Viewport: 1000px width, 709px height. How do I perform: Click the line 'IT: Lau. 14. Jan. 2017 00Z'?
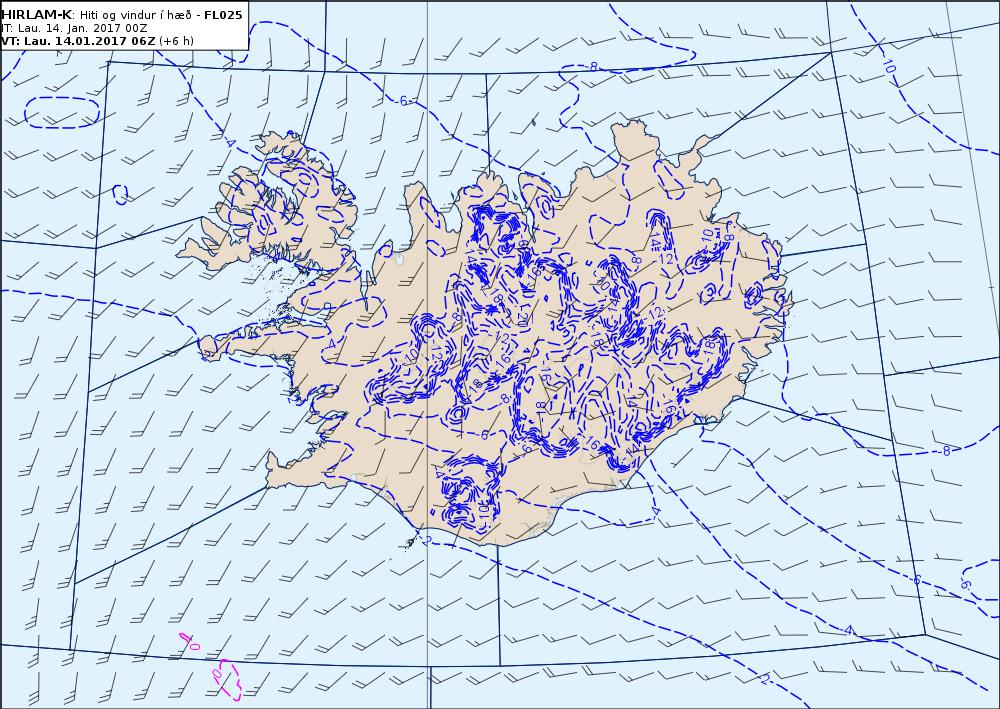75,28
